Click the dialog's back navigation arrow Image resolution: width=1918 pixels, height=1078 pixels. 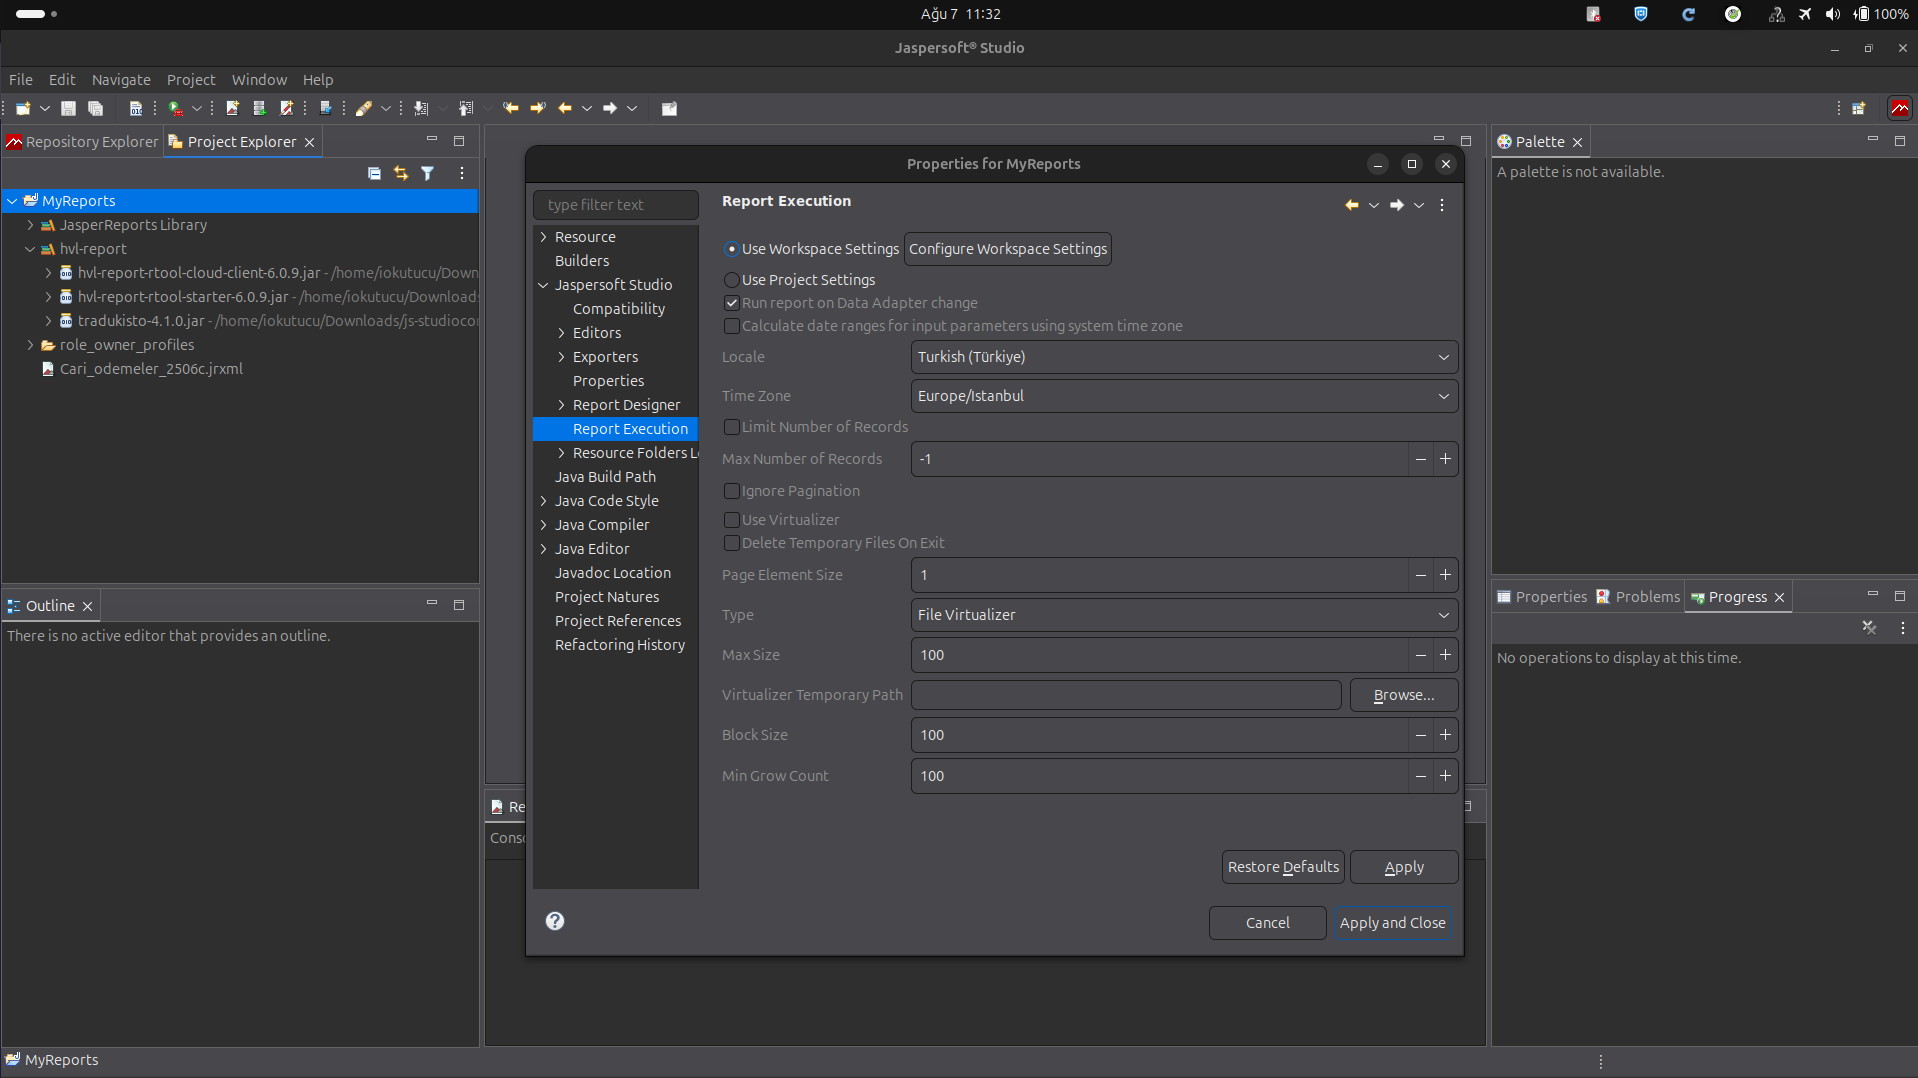[1352, 205]
